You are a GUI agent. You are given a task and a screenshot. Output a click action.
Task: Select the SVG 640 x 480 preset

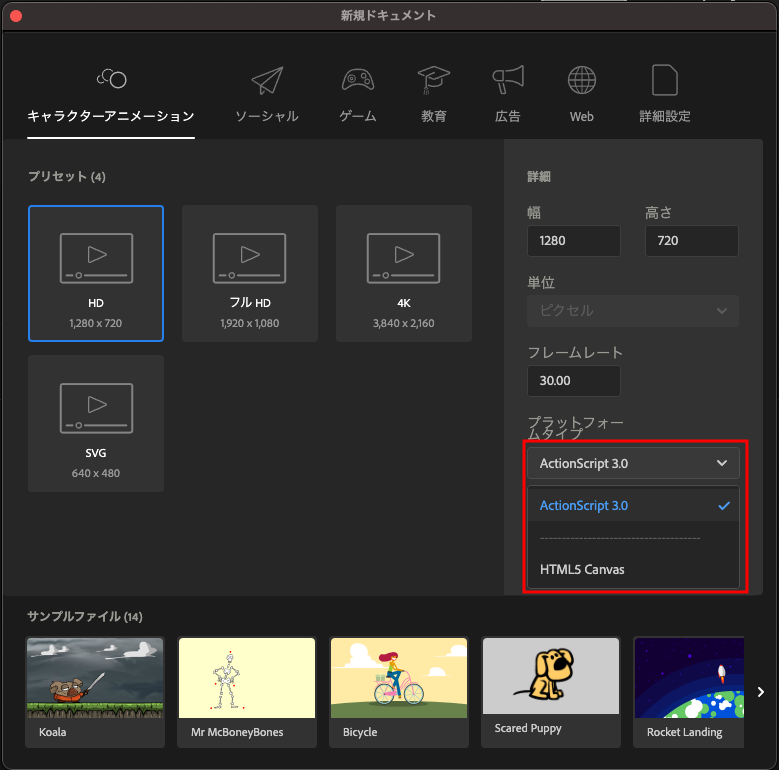[x=96, y=423]
